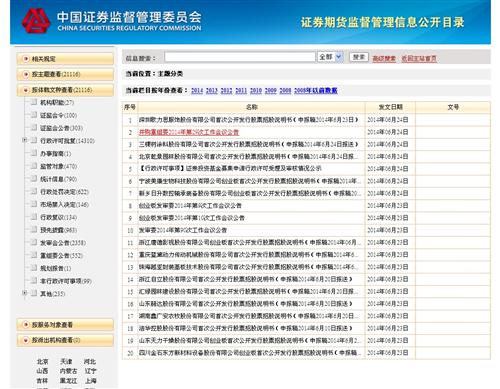This screenshot has height=389, width=500.
Task: Open row 20 四川金石东方 prospectus entry
Action: (x=250, y=353)
